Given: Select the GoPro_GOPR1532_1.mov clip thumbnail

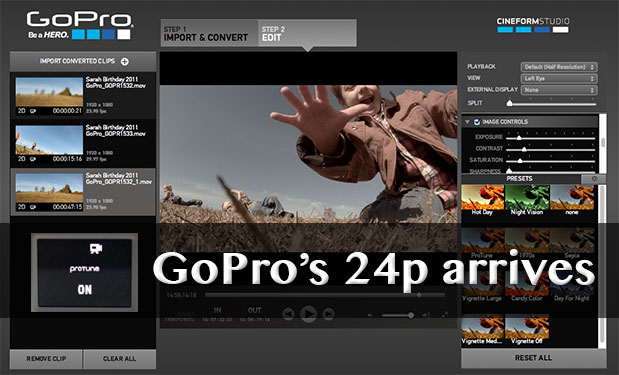Looking at the screenshot, I should (49, 188).
